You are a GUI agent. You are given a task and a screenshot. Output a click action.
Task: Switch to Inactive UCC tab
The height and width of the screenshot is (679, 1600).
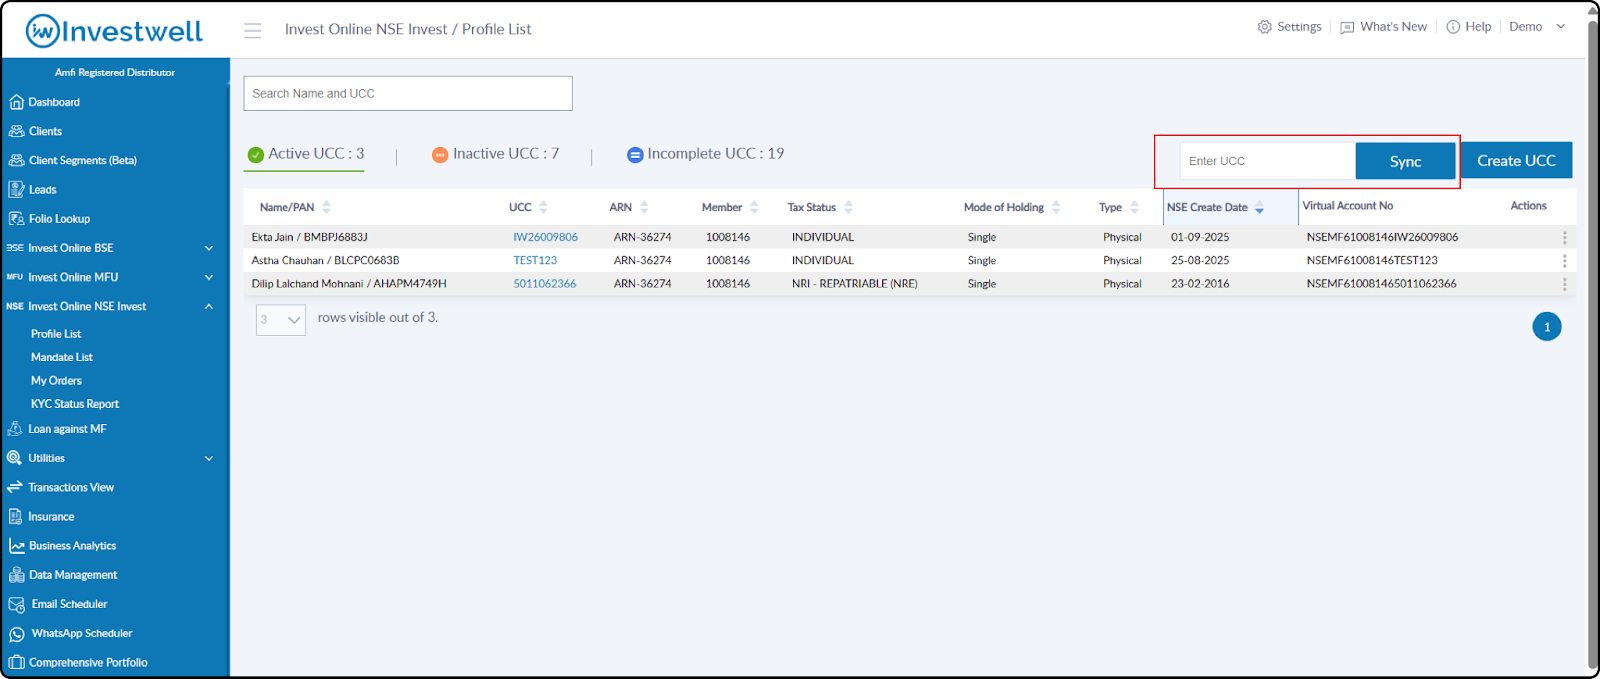496,154
